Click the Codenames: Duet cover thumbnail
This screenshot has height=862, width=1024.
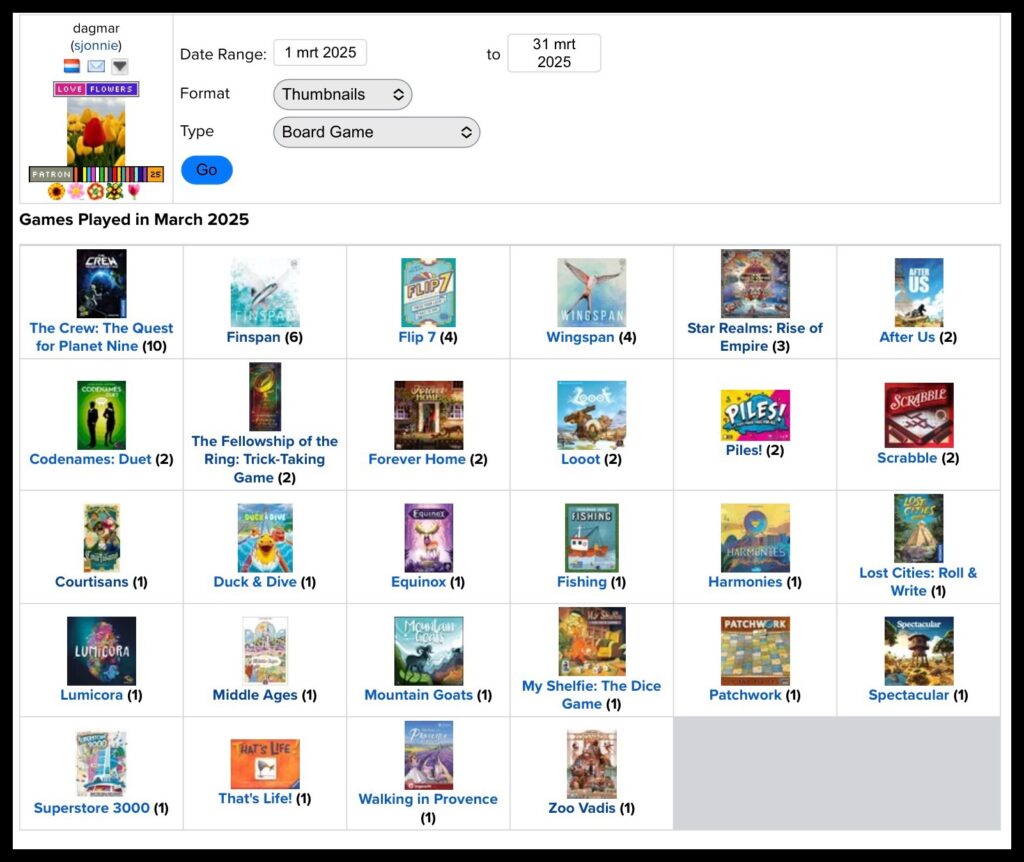(x=101, y=415)
